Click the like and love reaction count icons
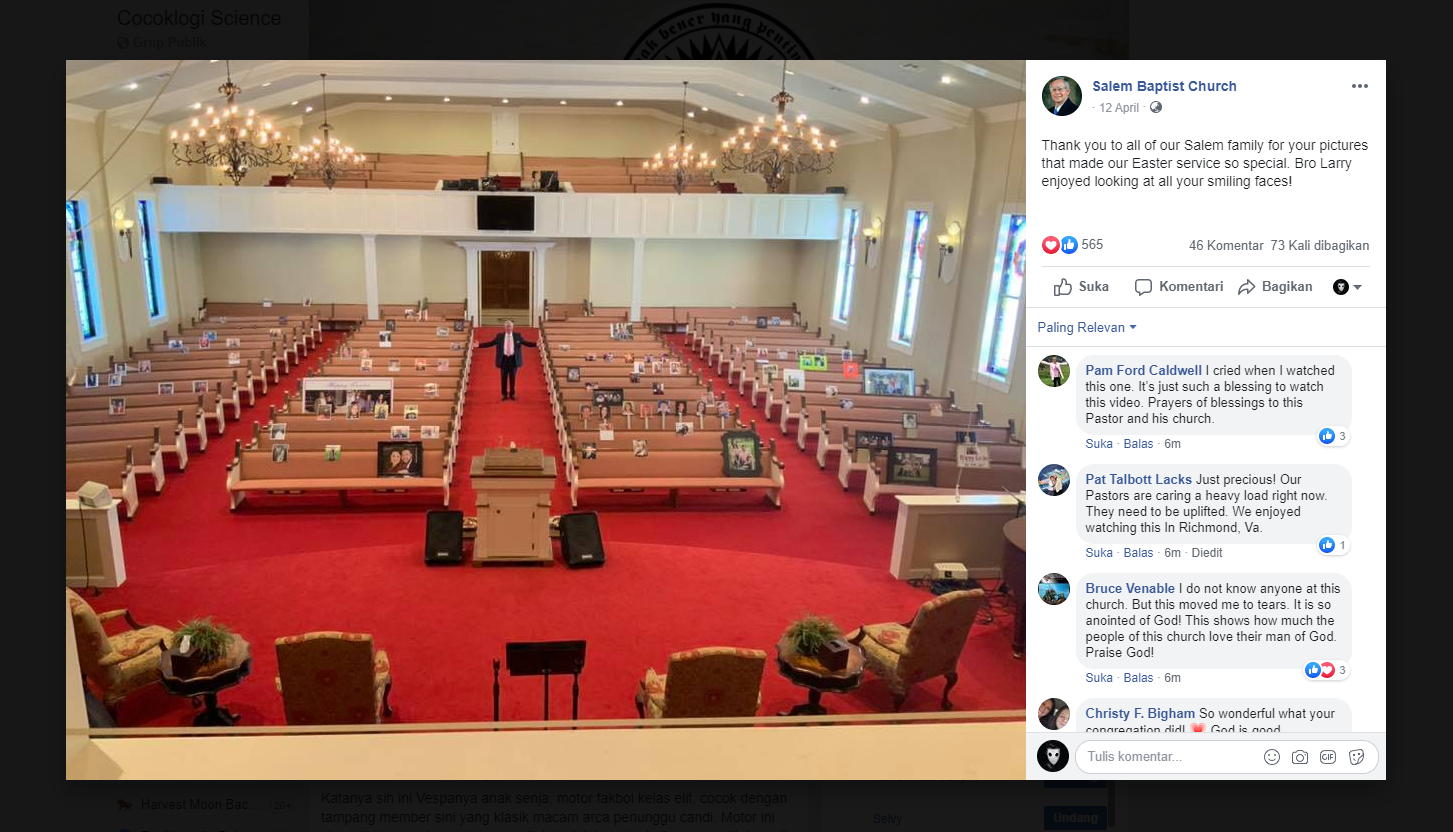The width and height of the screenshot is (1453, 832). (1060, 245)
